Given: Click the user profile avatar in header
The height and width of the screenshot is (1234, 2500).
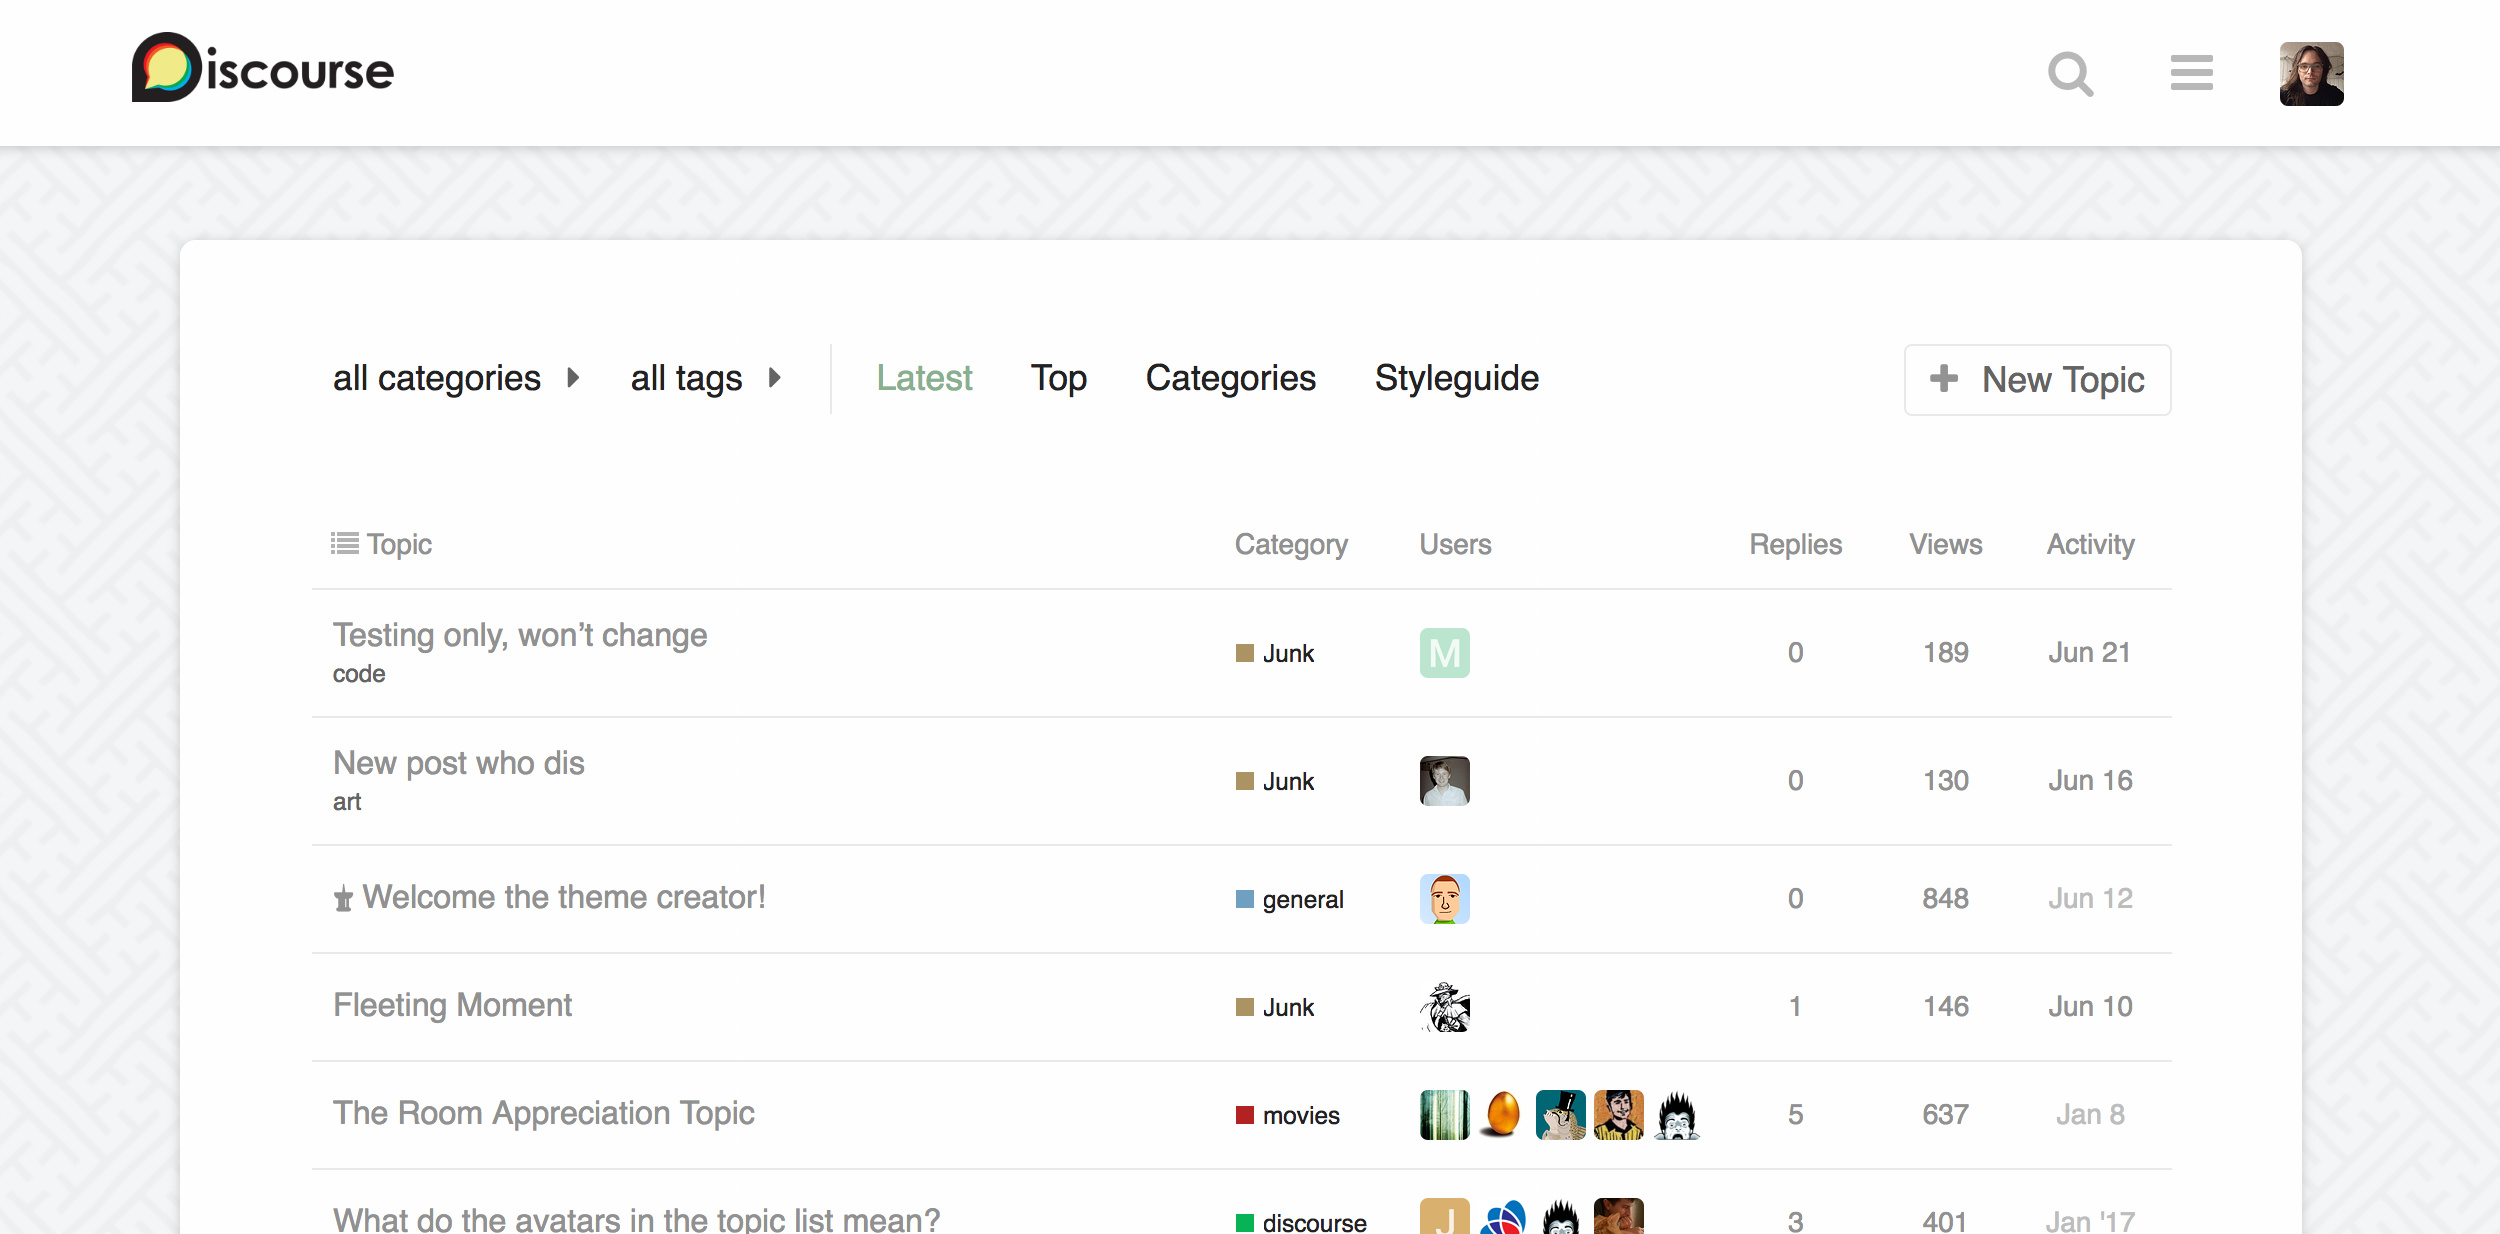Looking at the screenshot, I should pos(2311,74).
